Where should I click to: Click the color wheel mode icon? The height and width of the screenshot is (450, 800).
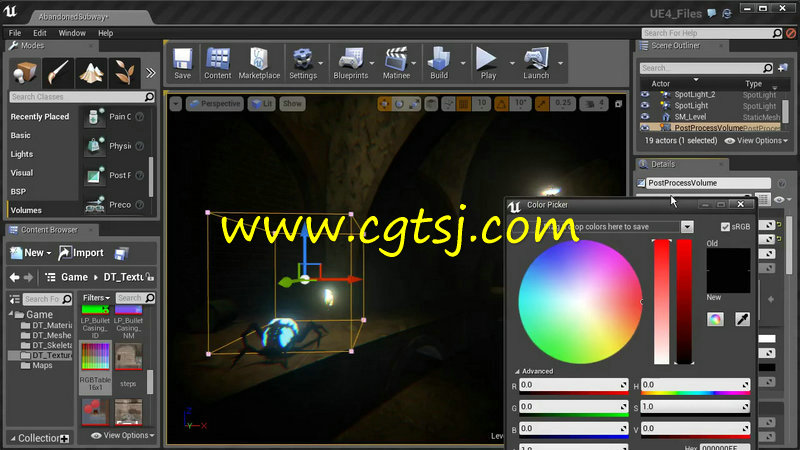(715, 319)
